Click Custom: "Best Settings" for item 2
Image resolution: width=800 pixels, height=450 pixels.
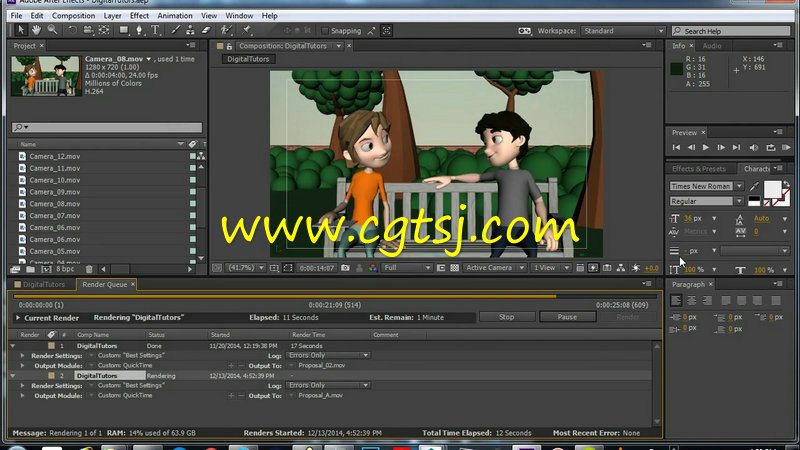(x=131, y=386)
